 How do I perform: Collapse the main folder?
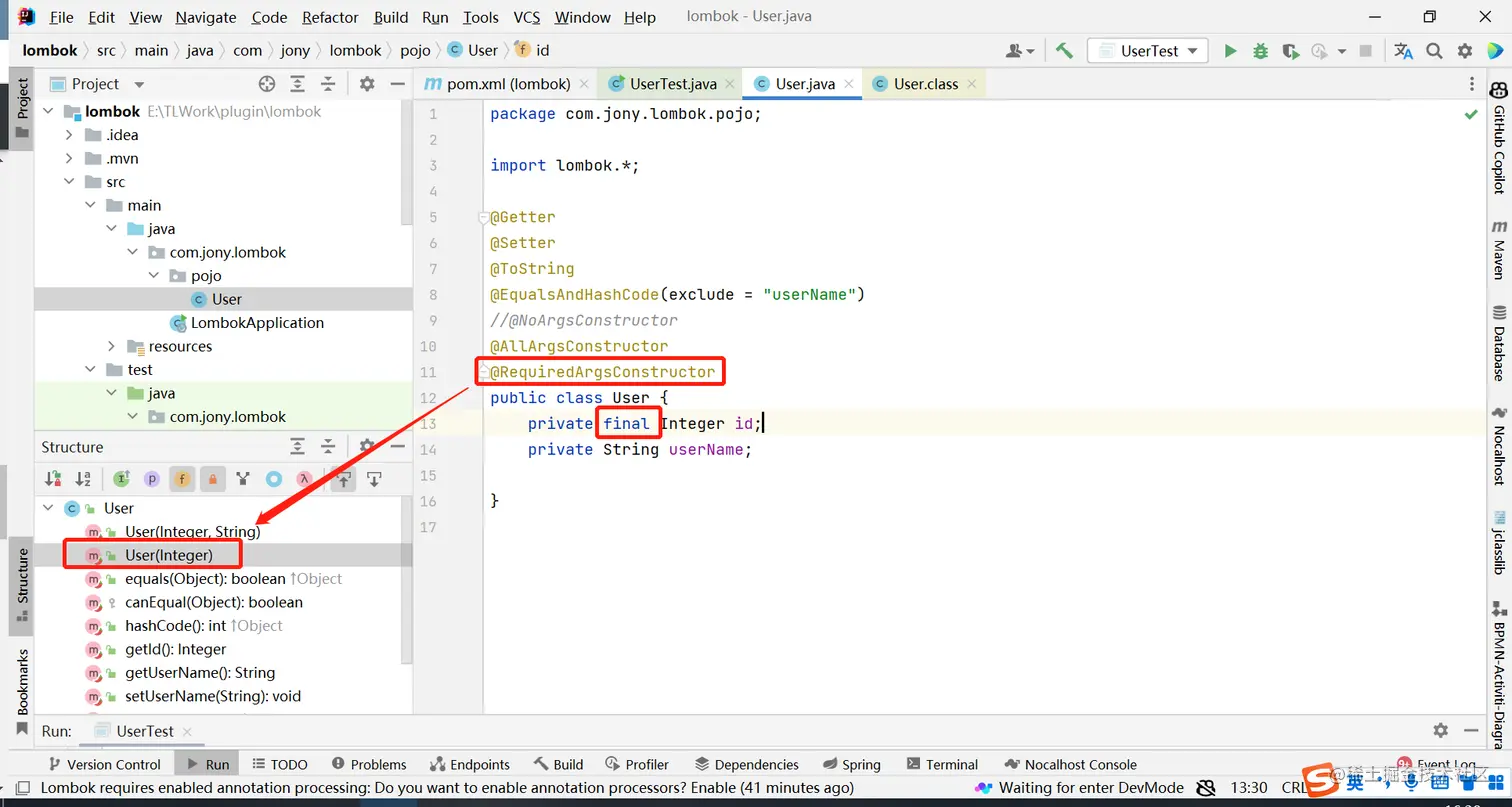point(90,205)
